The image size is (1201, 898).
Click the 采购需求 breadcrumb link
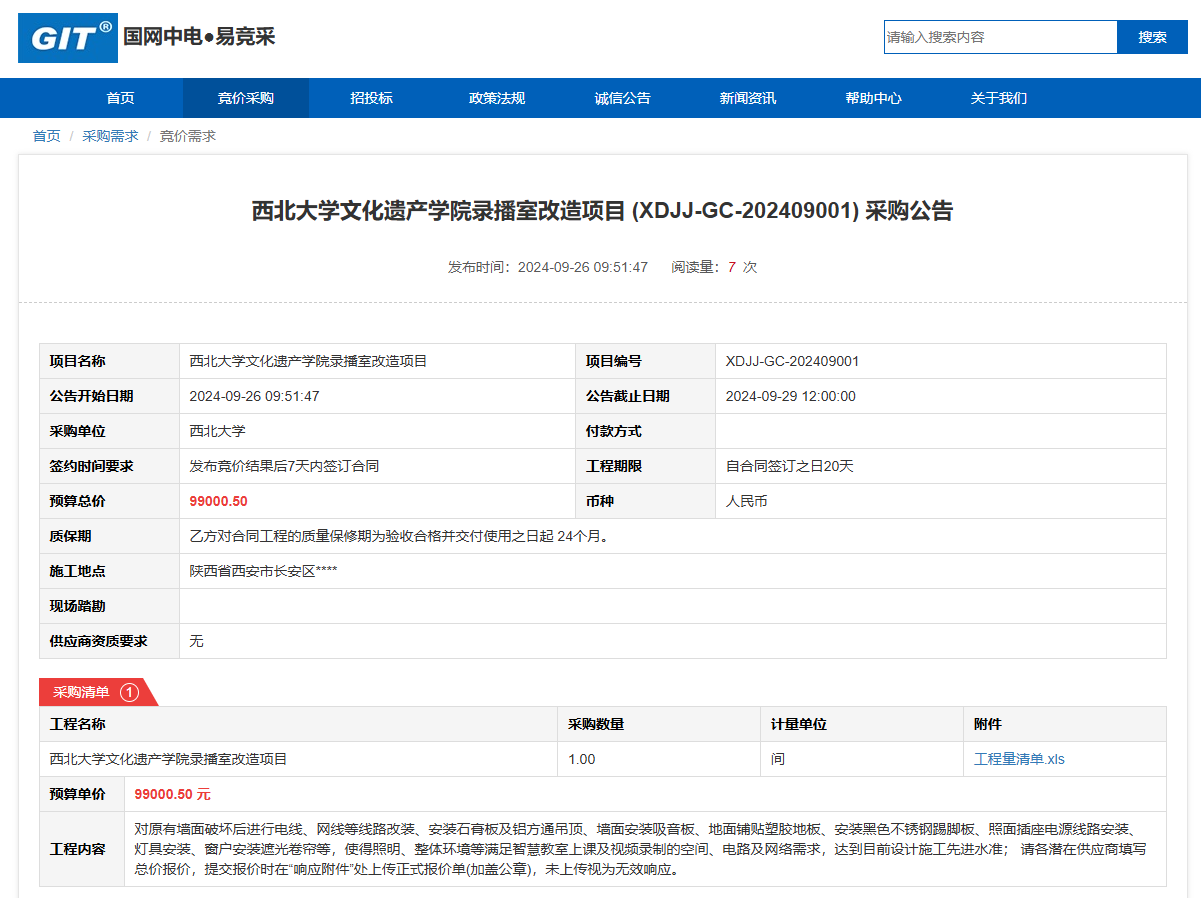(x=110, y=136)
